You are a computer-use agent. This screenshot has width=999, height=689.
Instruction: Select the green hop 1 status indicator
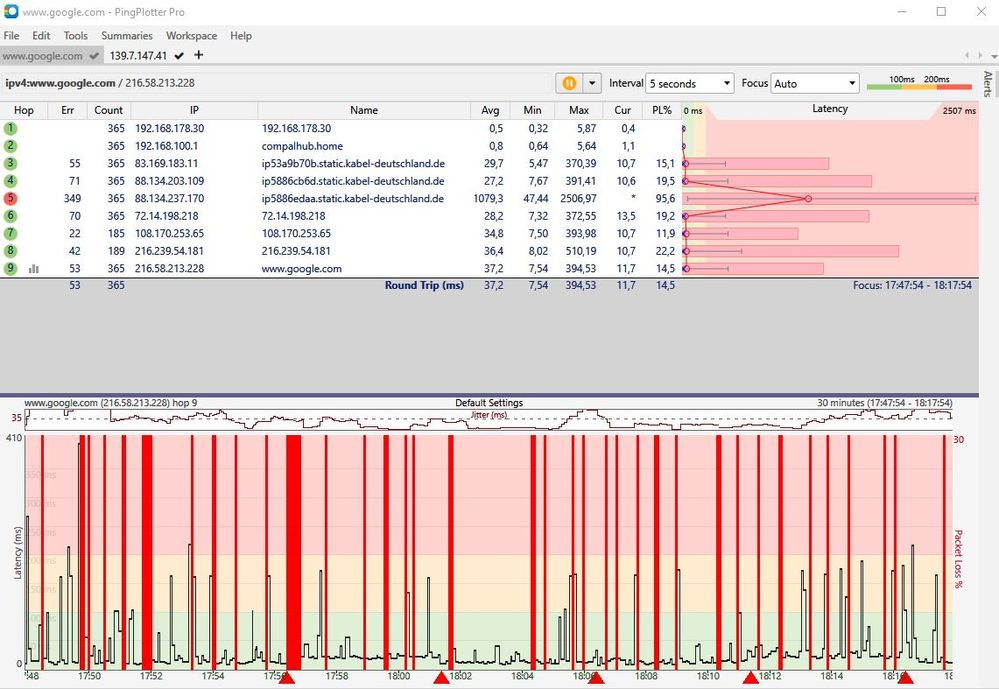coord(13,127)
